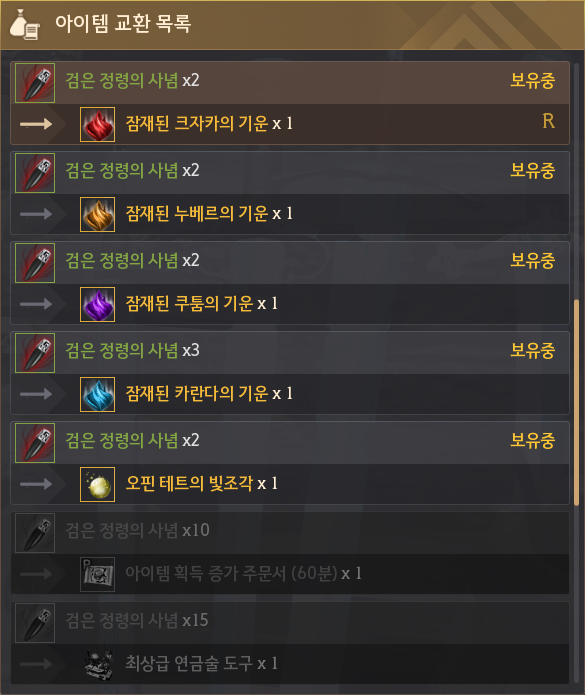Click the arrow beside 오핀 테트의 빛조각

click(x=36, y=484)
